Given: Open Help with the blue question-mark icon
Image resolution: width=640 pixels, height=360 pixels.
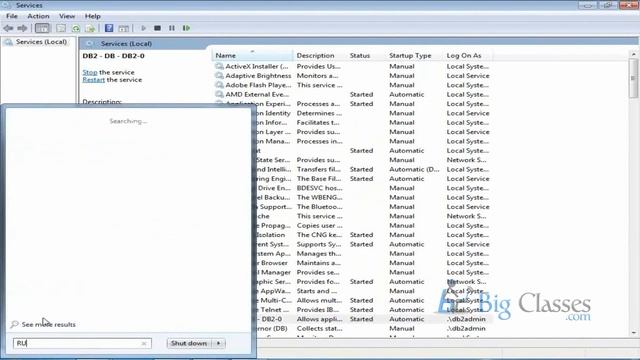Looking at the screenshot, I should click(109, 28).
